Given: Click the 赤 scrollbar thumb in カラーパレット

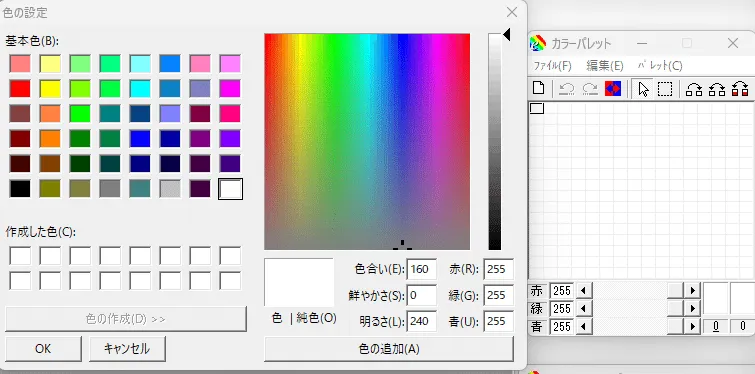Looking at the screenshot, I should 675,290.
